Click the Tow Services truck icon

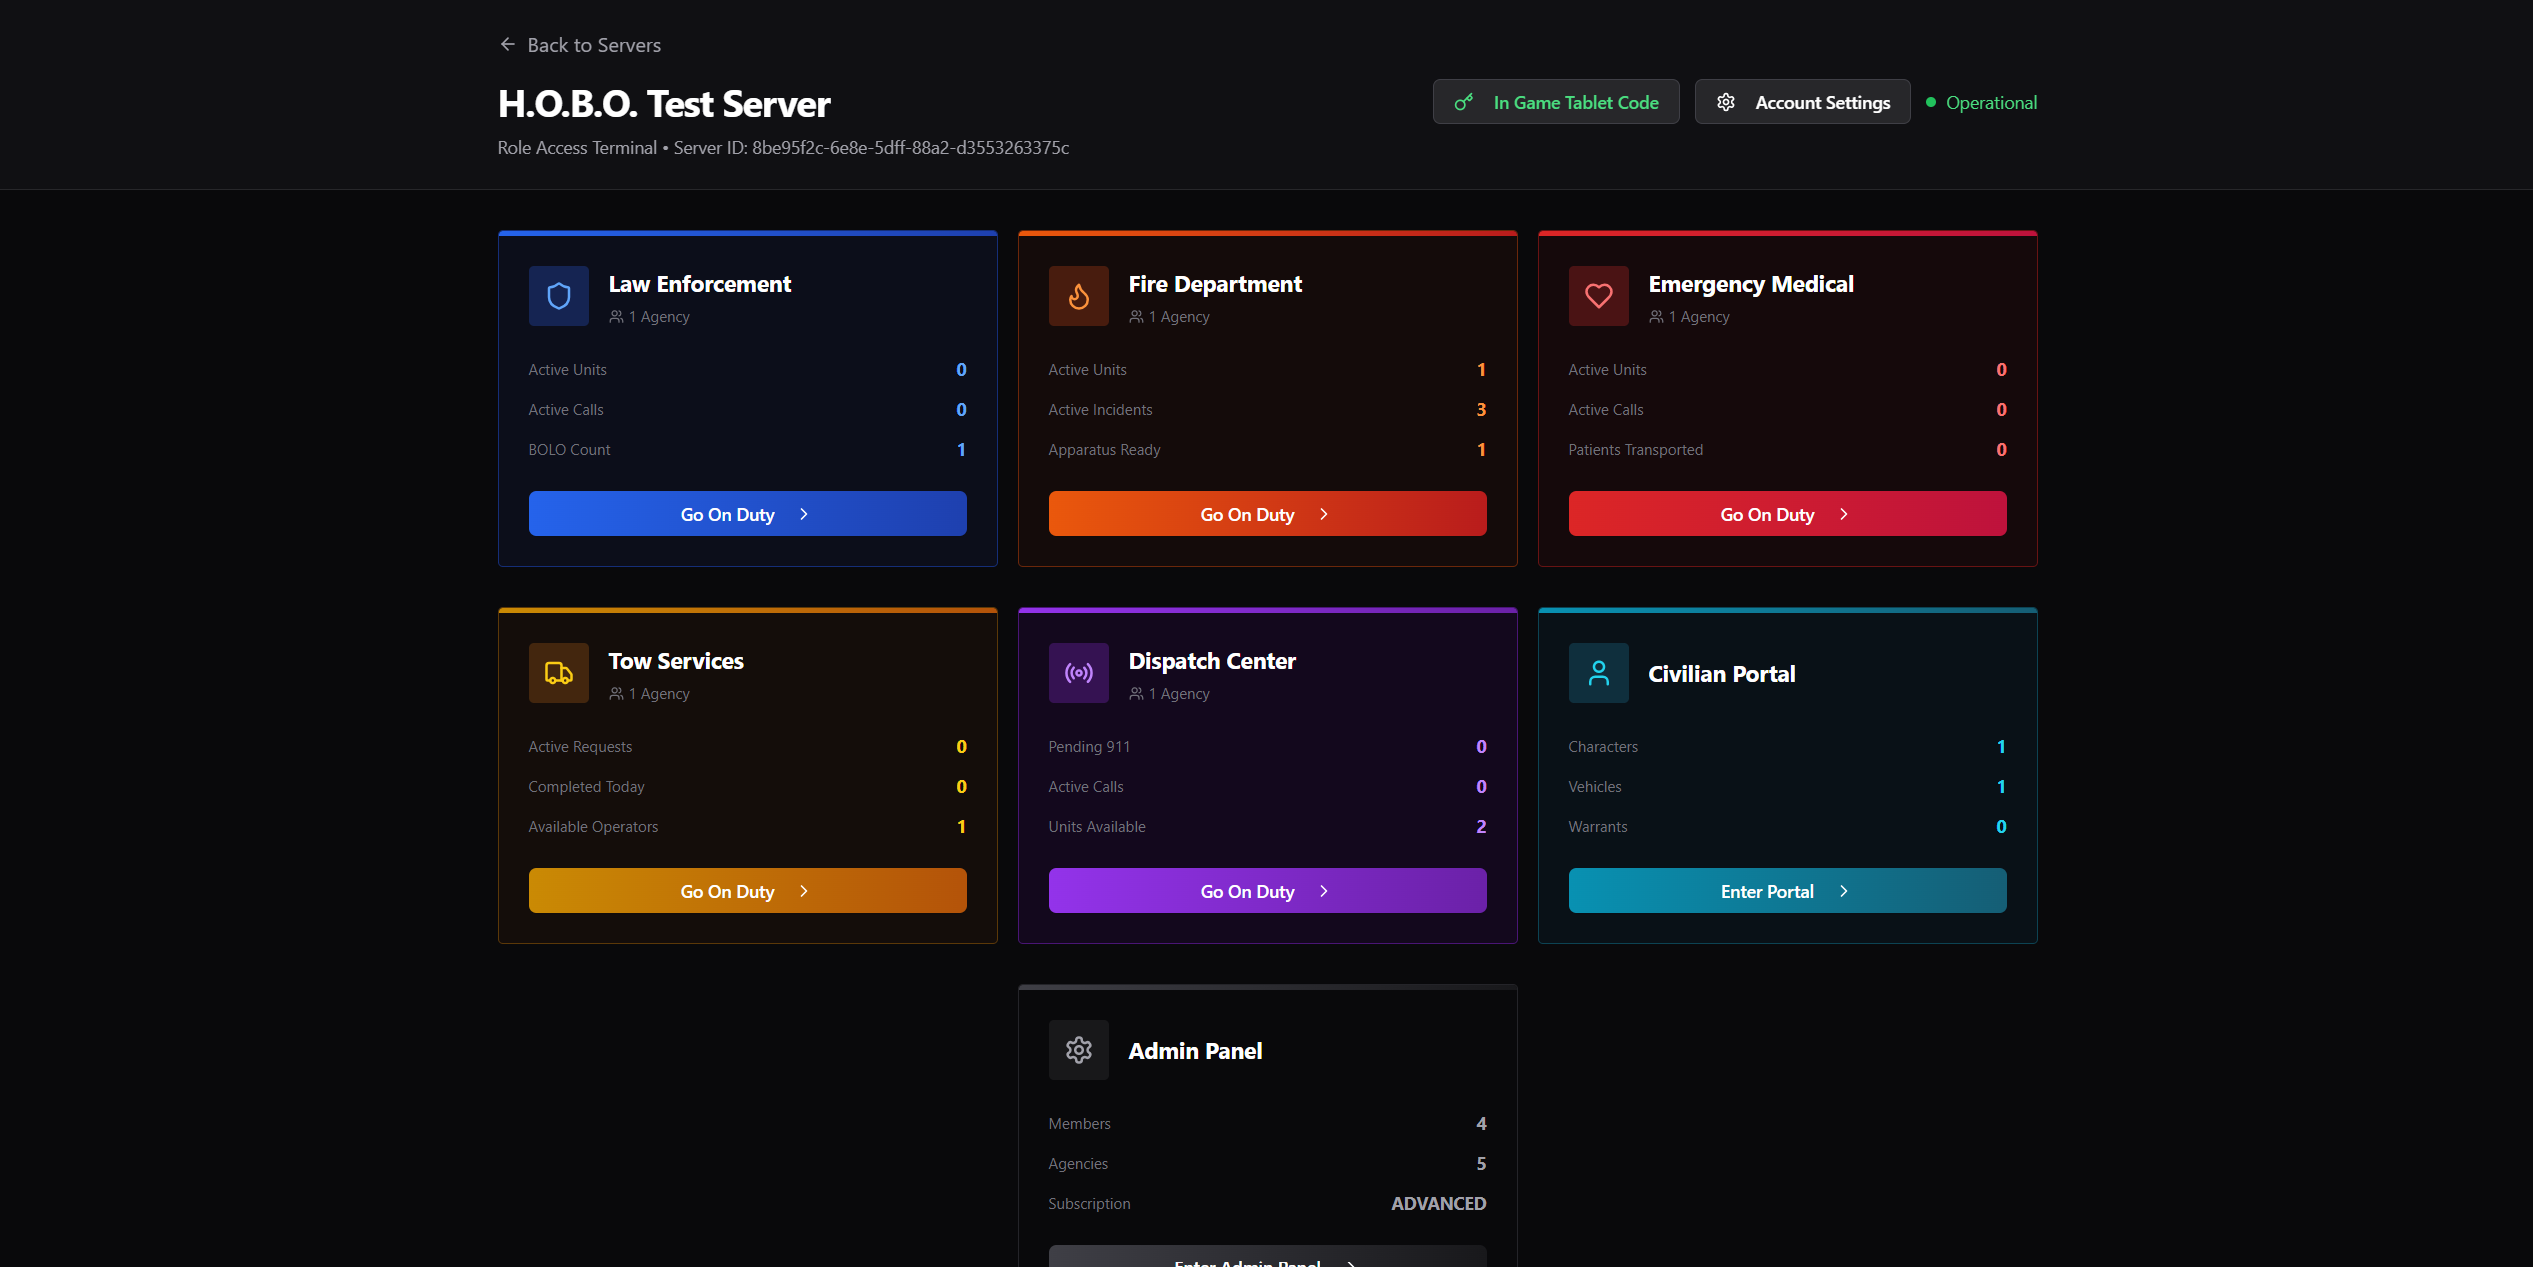point(558,673)
